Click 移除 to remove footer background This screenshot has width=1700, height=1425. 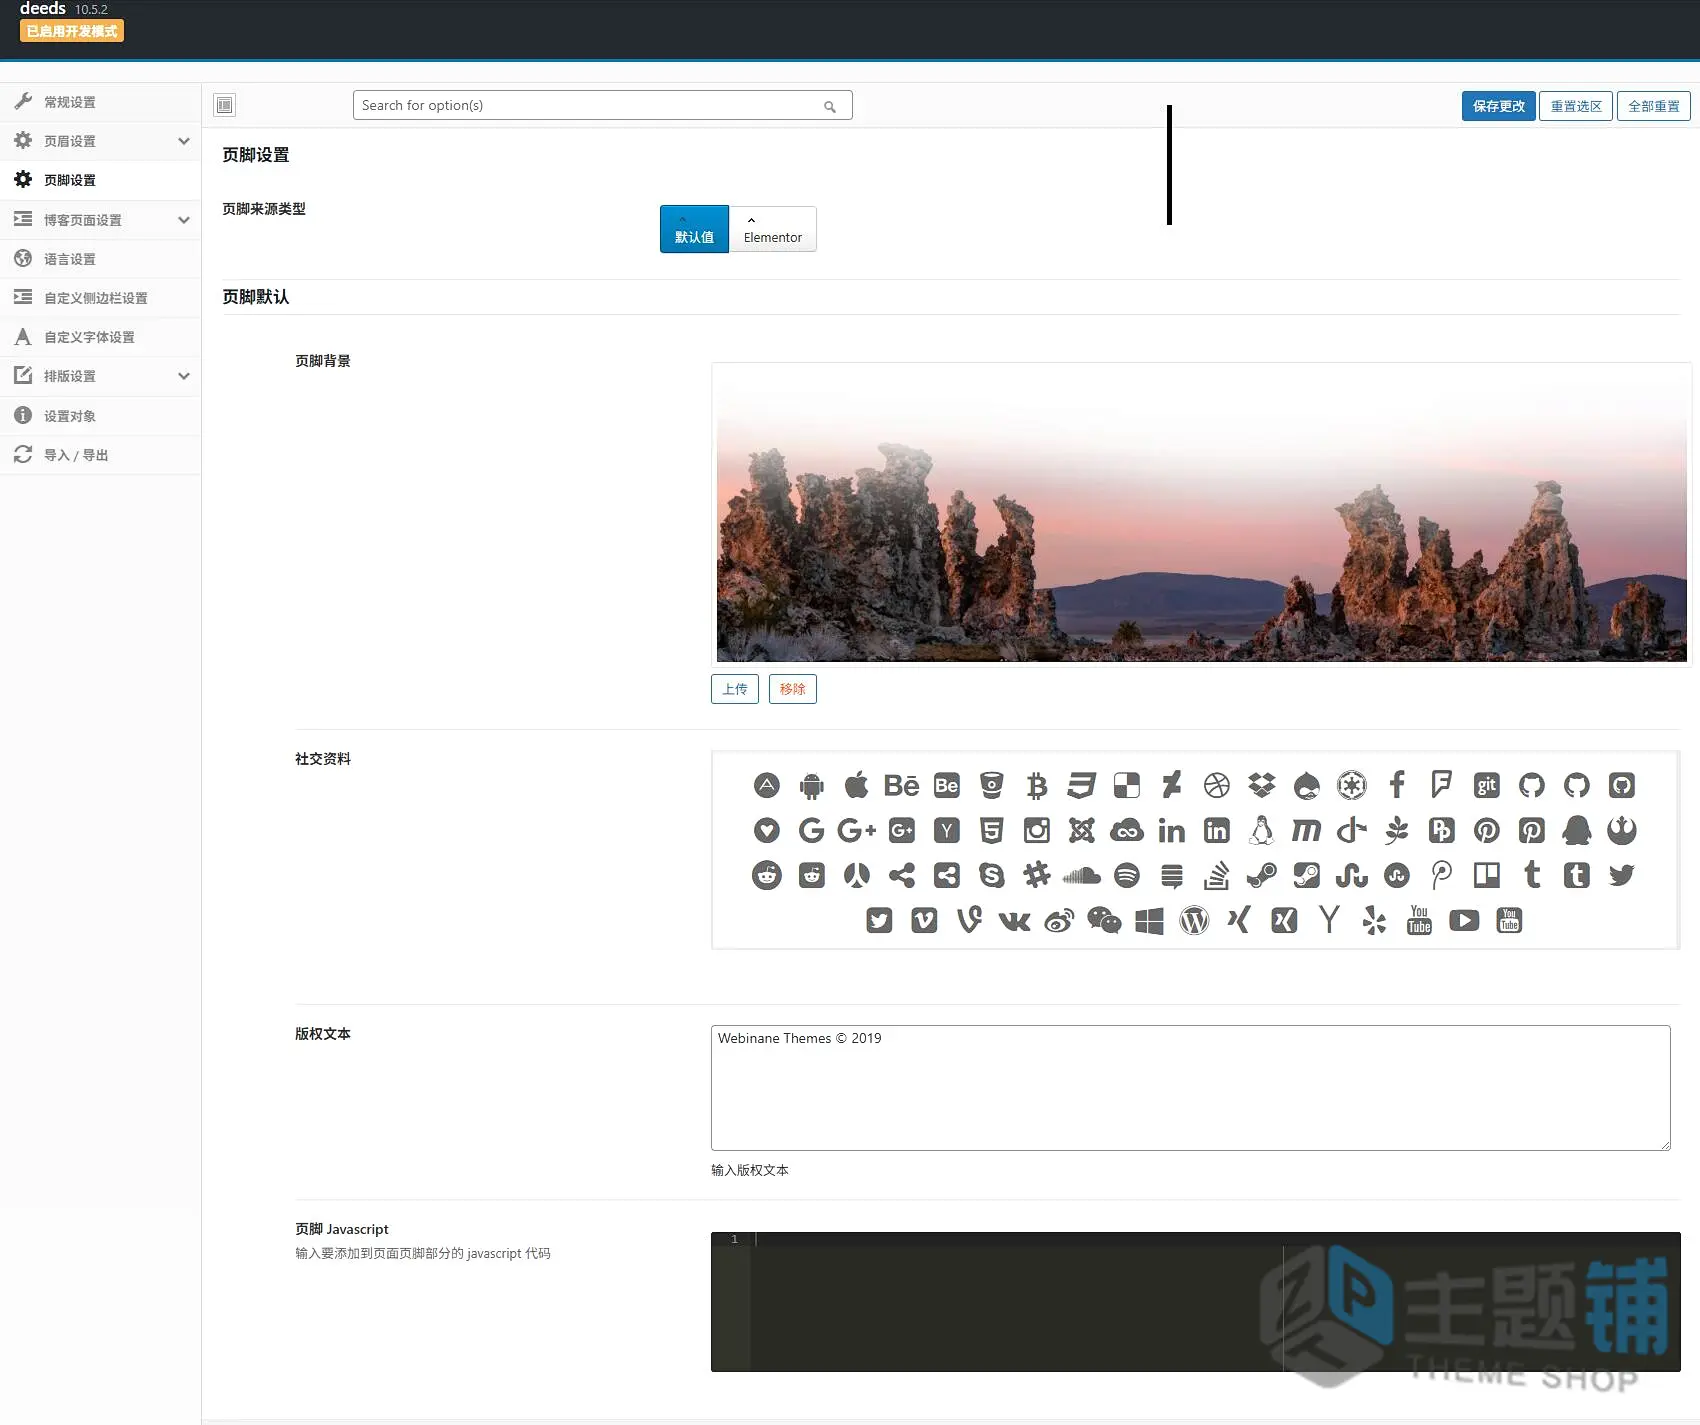coord(793,689)
